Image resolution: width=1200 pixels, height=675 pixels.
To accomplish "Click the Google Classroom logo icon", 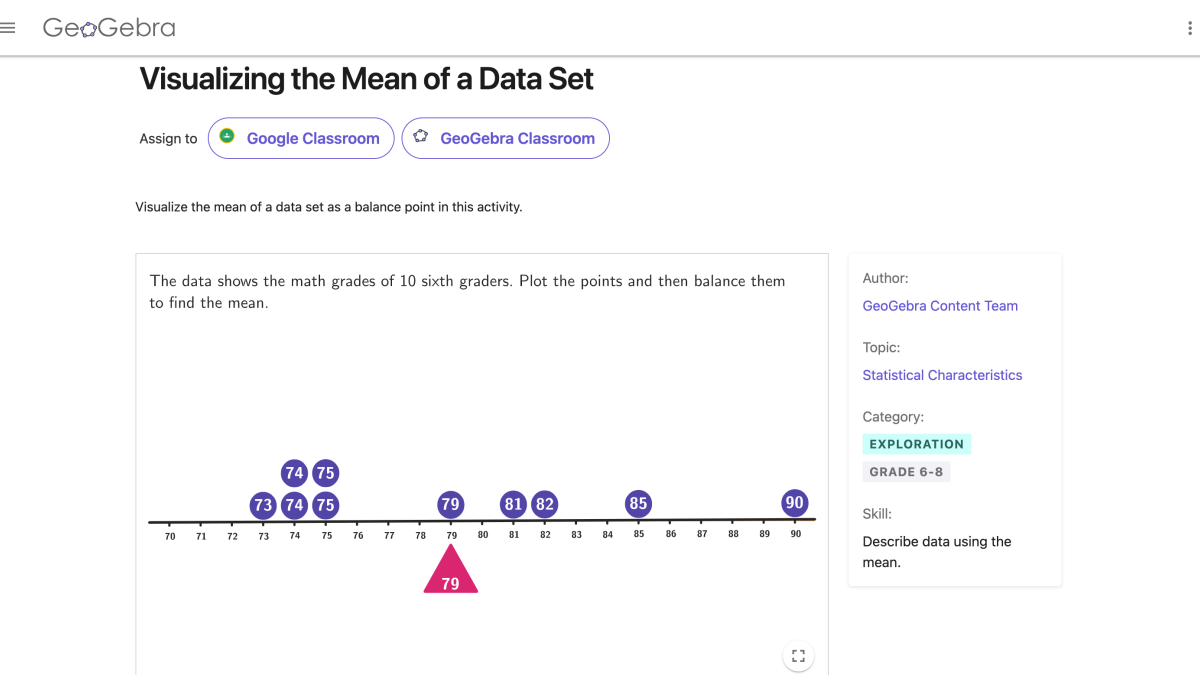I will 227,137.
